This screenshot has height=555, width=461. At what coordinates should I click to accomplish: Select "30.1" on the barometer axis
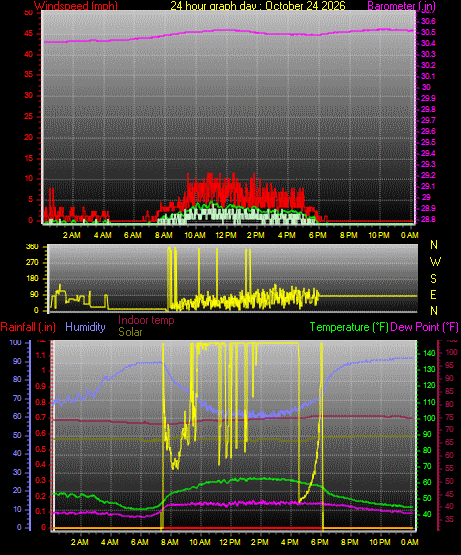pyautogui.click(x=428, y=76)
